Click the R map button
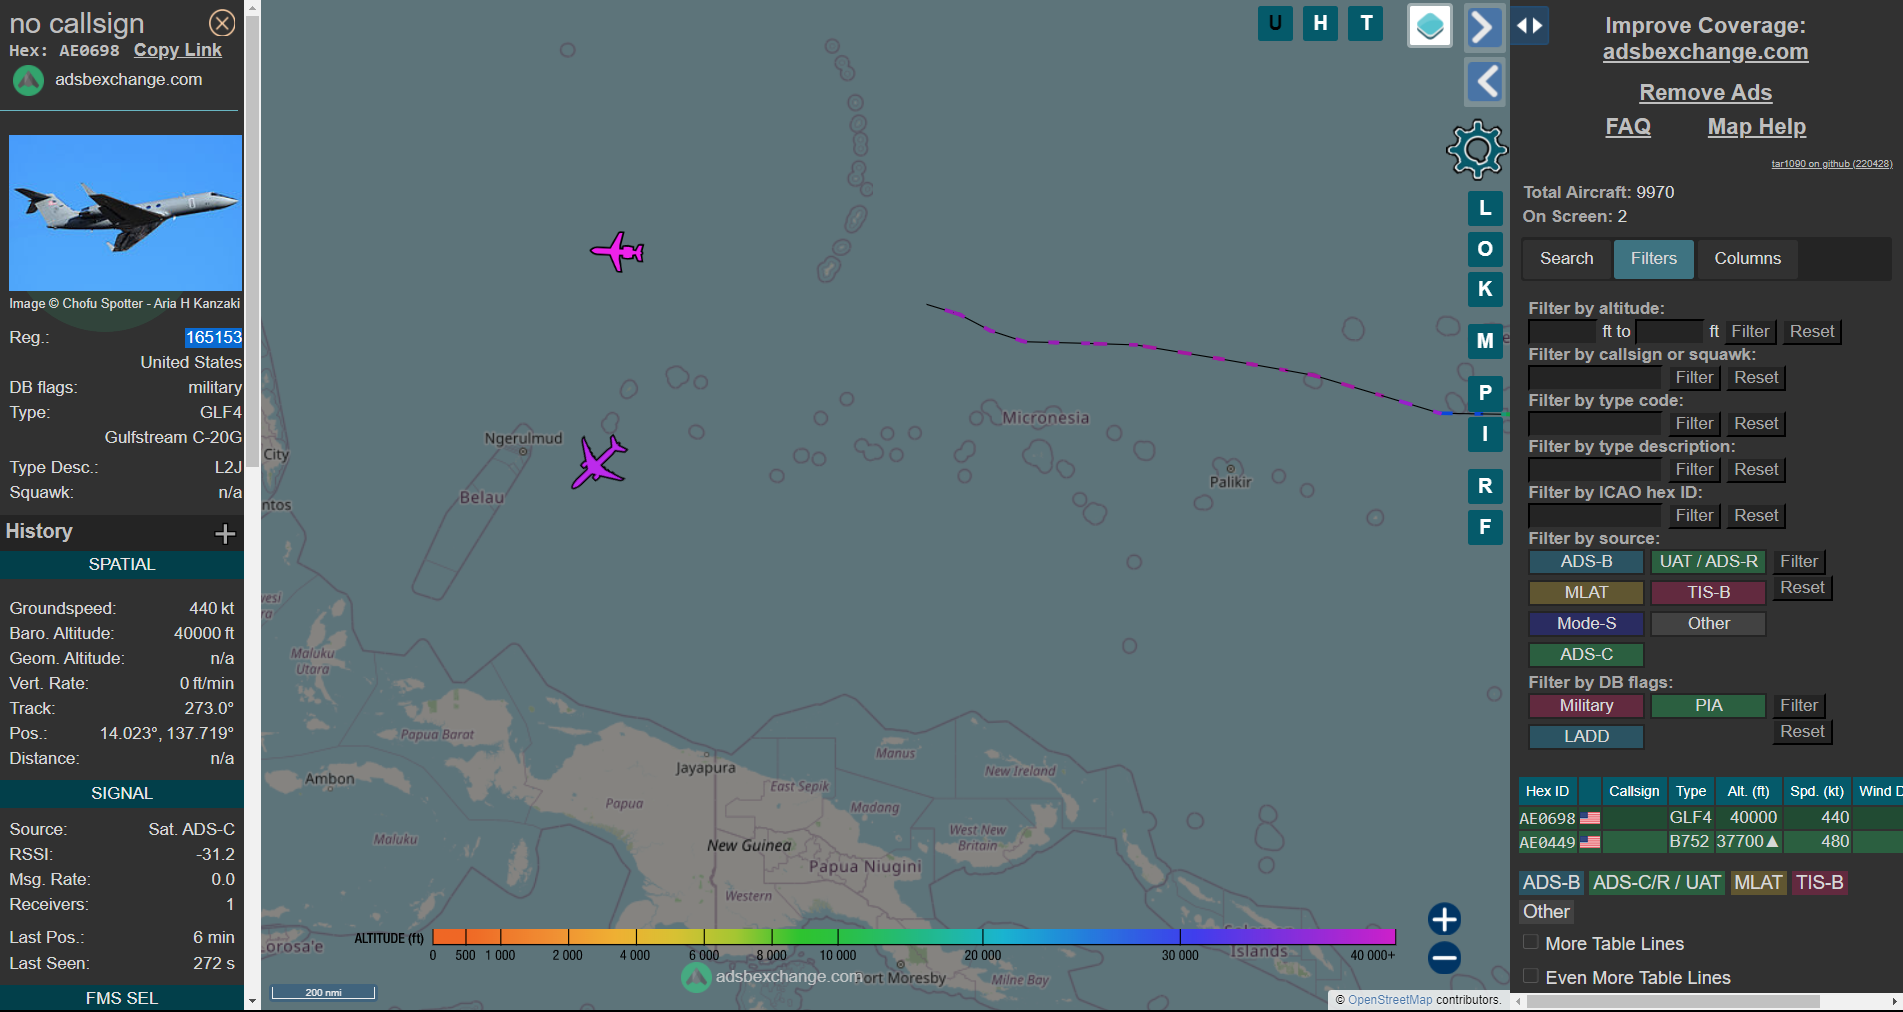This screenshot has height=1012, width=1903. pyautogui.click(x=1485, y=486)
